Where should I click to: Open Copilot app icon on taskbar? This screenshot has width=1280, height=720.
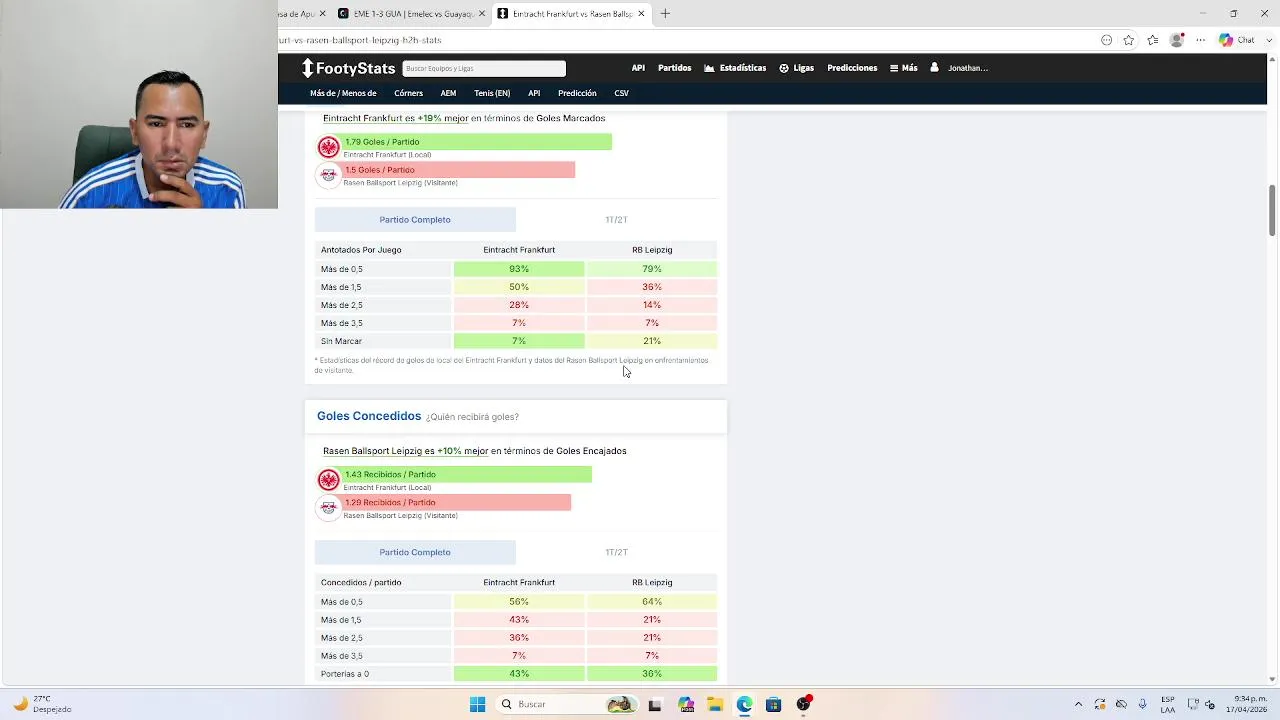click(x=686, y=704)
